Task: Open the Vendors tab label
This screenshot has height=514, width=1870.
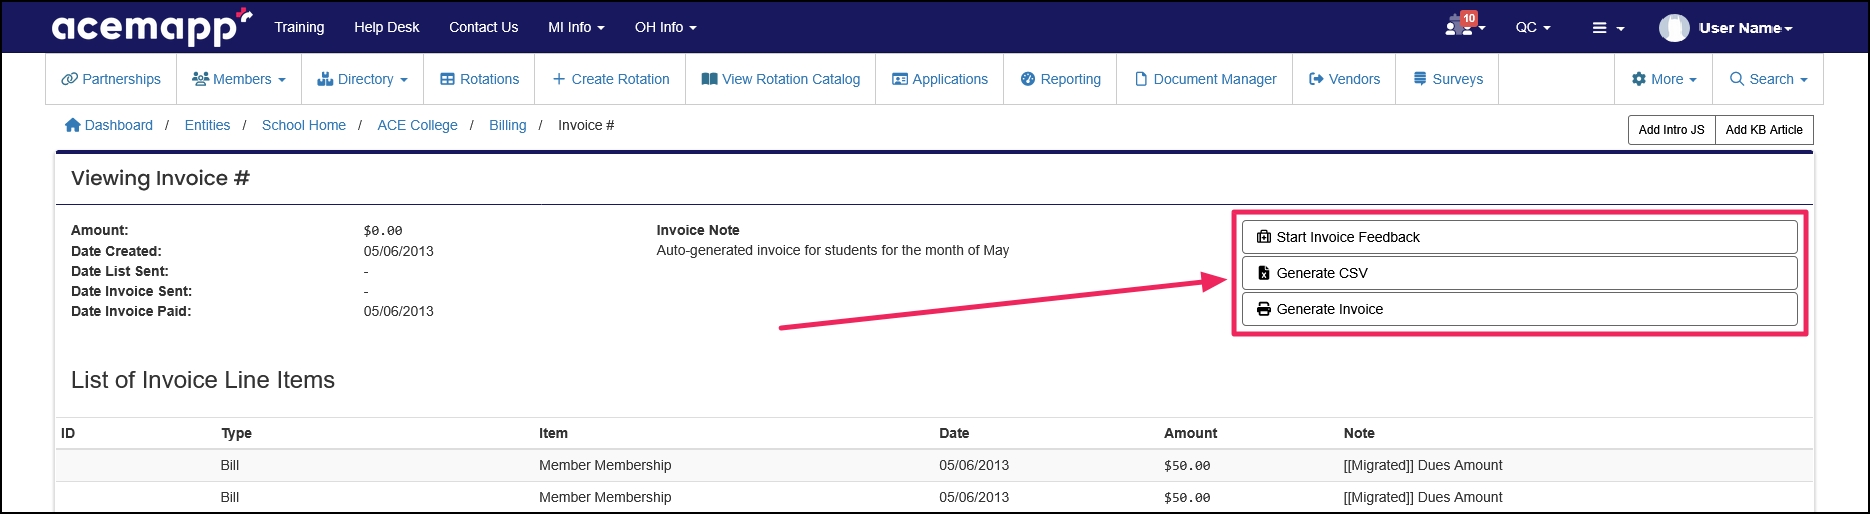Action: tap(1354, 79)
